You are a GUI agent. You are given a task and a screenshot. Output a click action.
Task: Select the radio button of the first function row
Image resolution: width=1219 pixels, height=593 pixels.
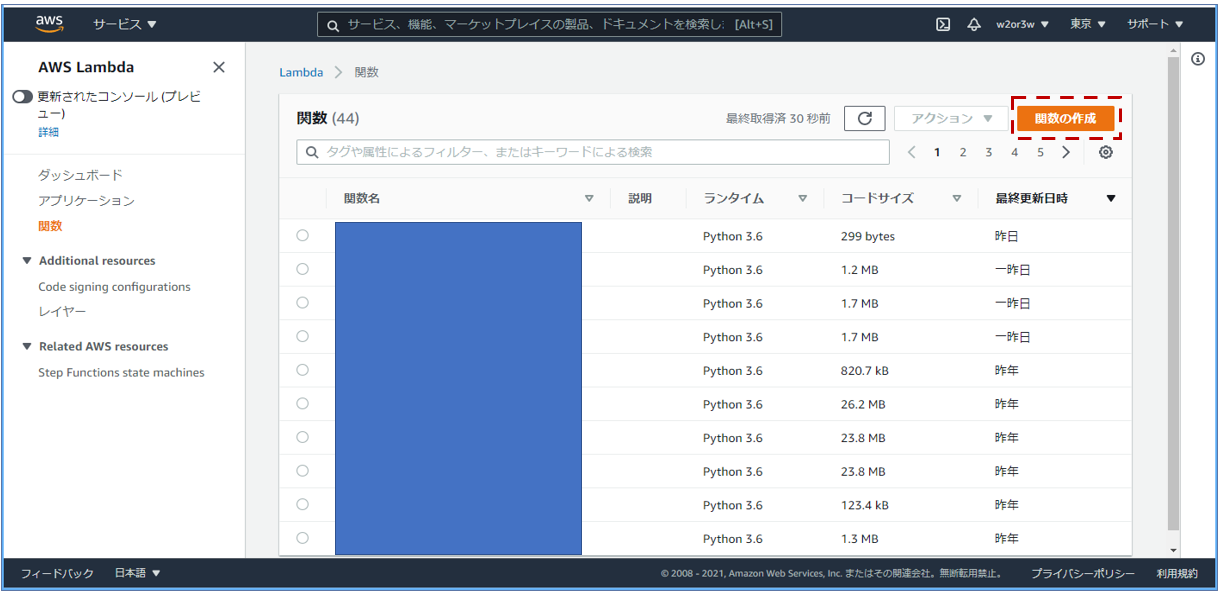[303, 235]
